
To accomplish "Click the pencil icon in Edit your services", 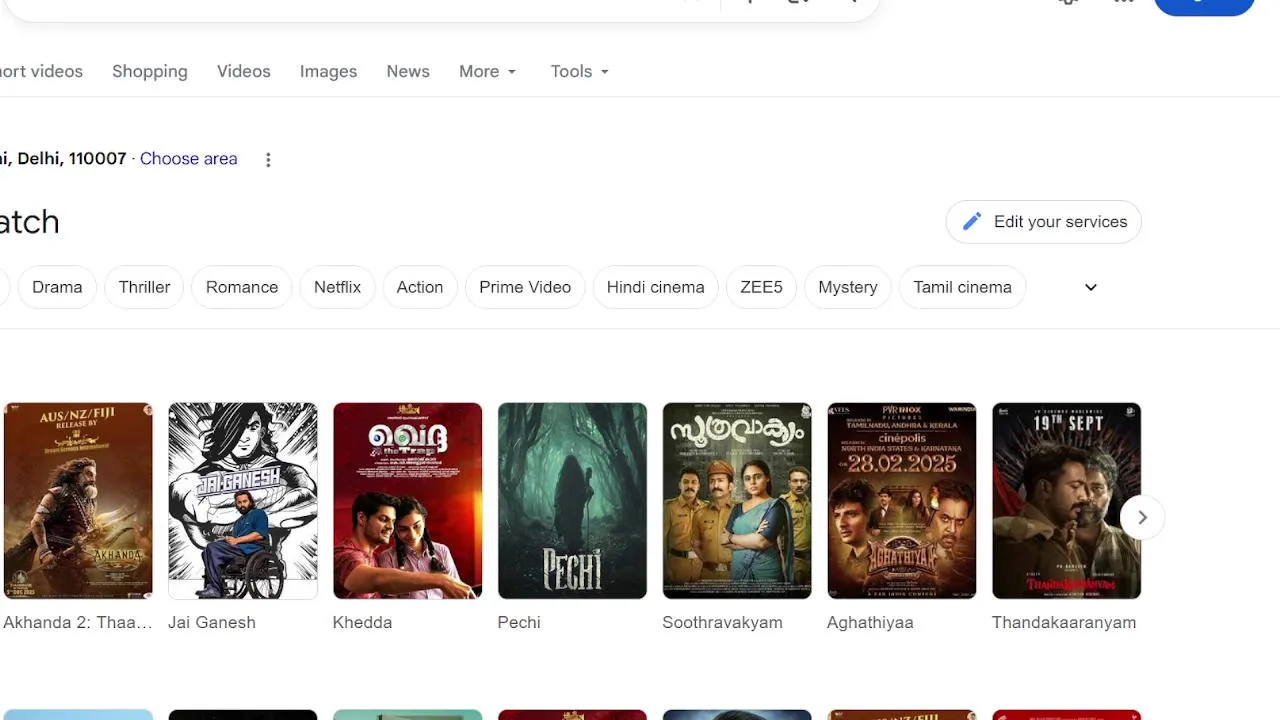I will click(972, 222).
